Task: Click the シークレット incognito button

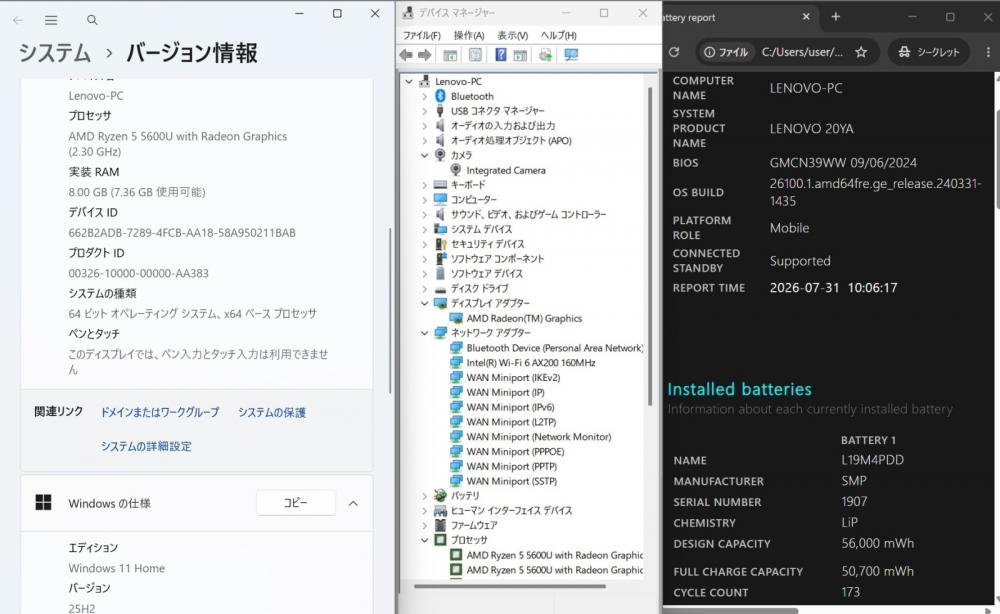Action: (929, 52)
